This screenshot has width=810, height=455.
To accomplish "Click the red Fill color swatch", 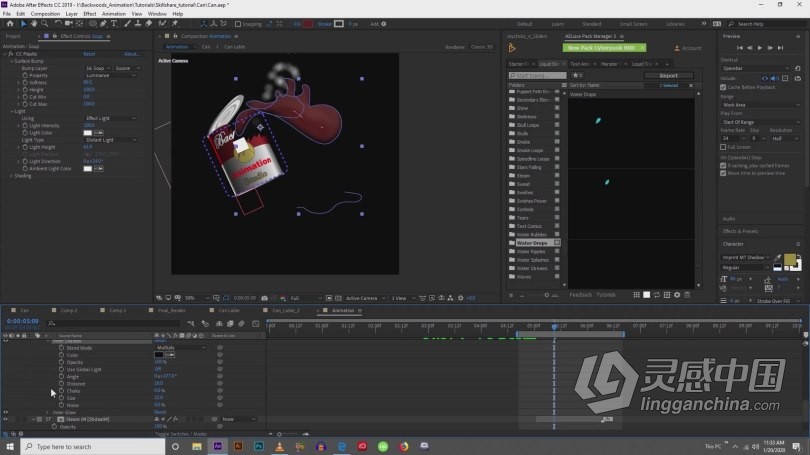I will pos(307,24).
